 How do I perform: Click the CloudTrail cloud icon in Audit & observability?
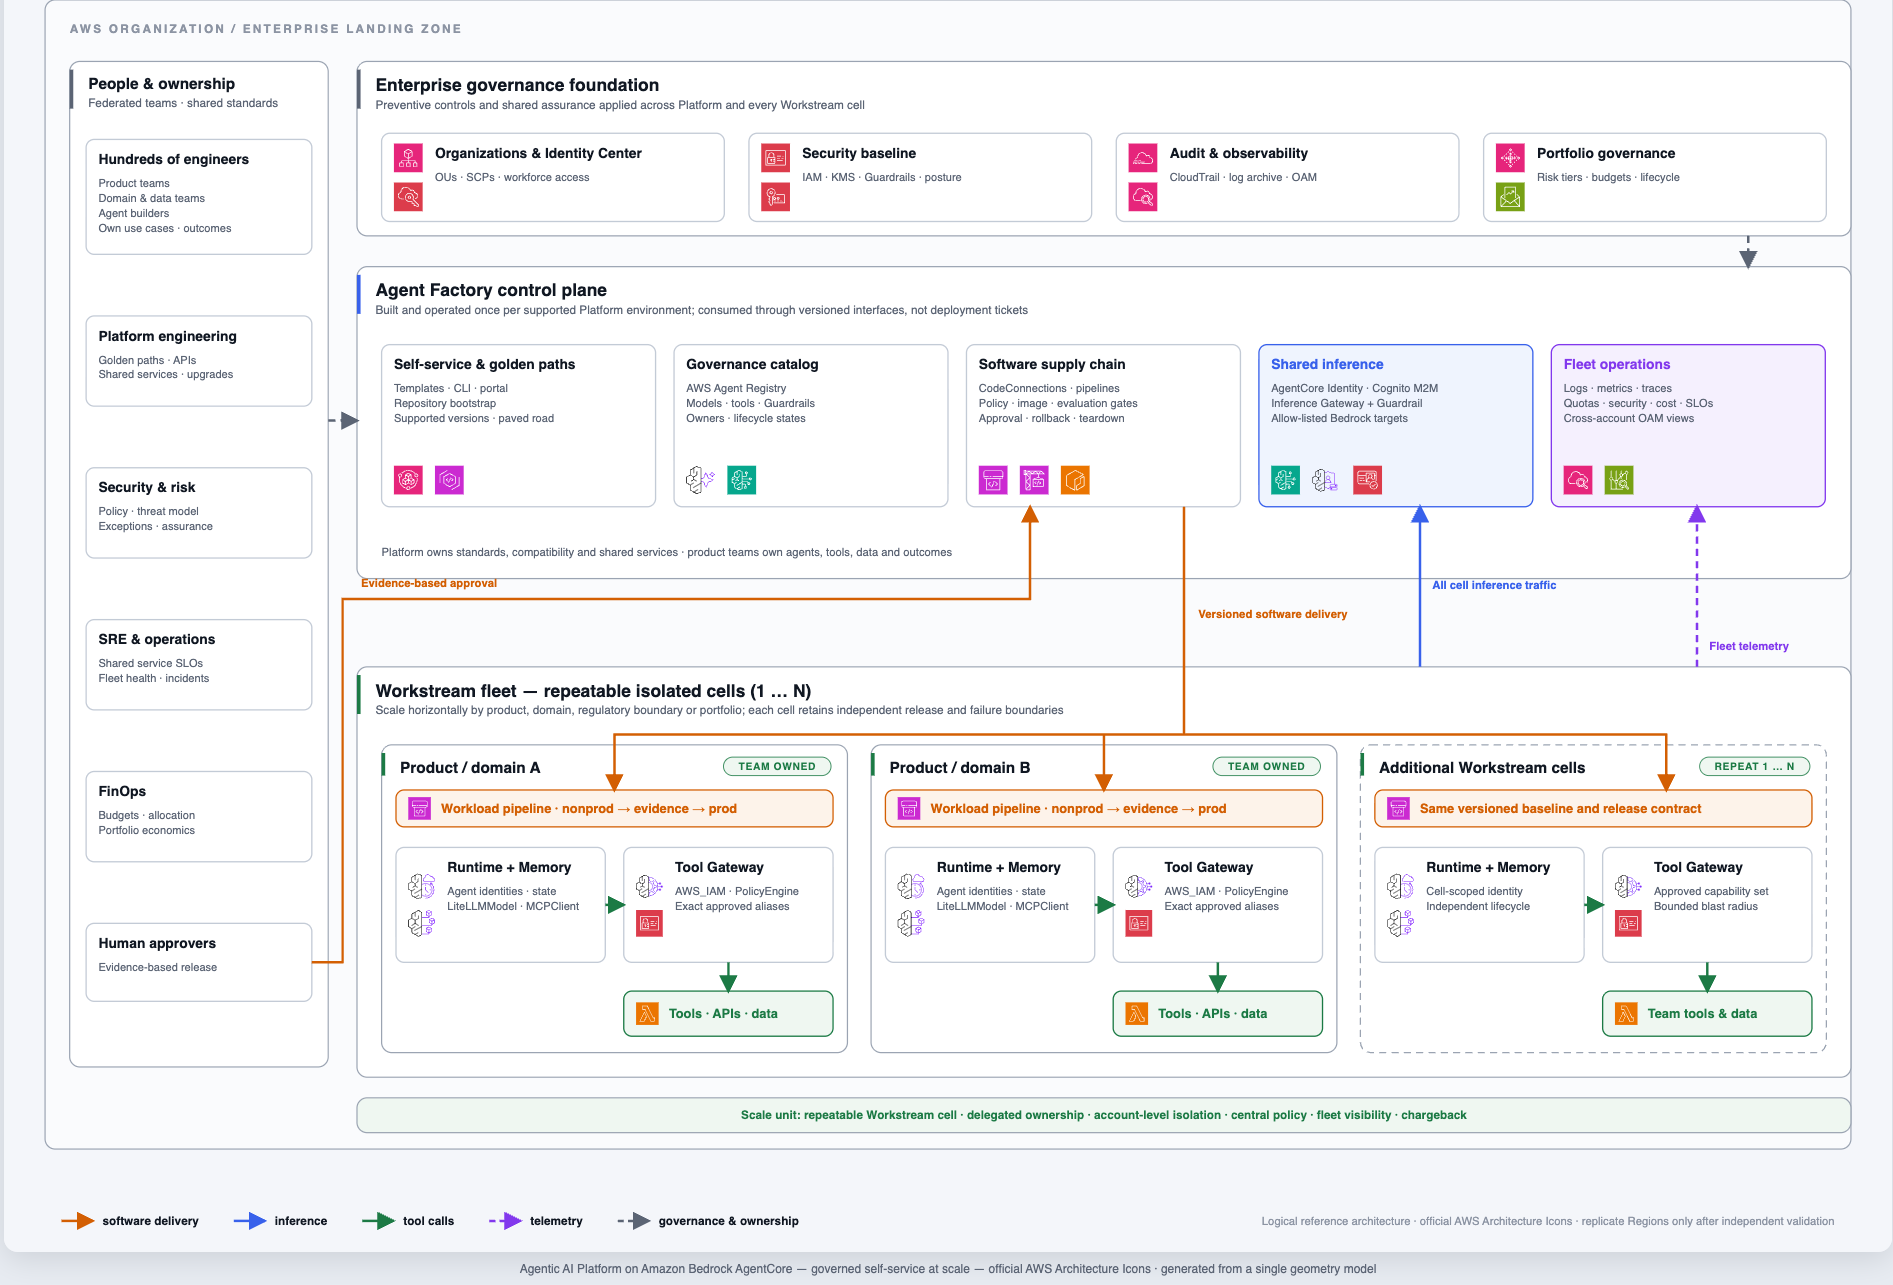pyautogui.click(x=1143, y=158)
